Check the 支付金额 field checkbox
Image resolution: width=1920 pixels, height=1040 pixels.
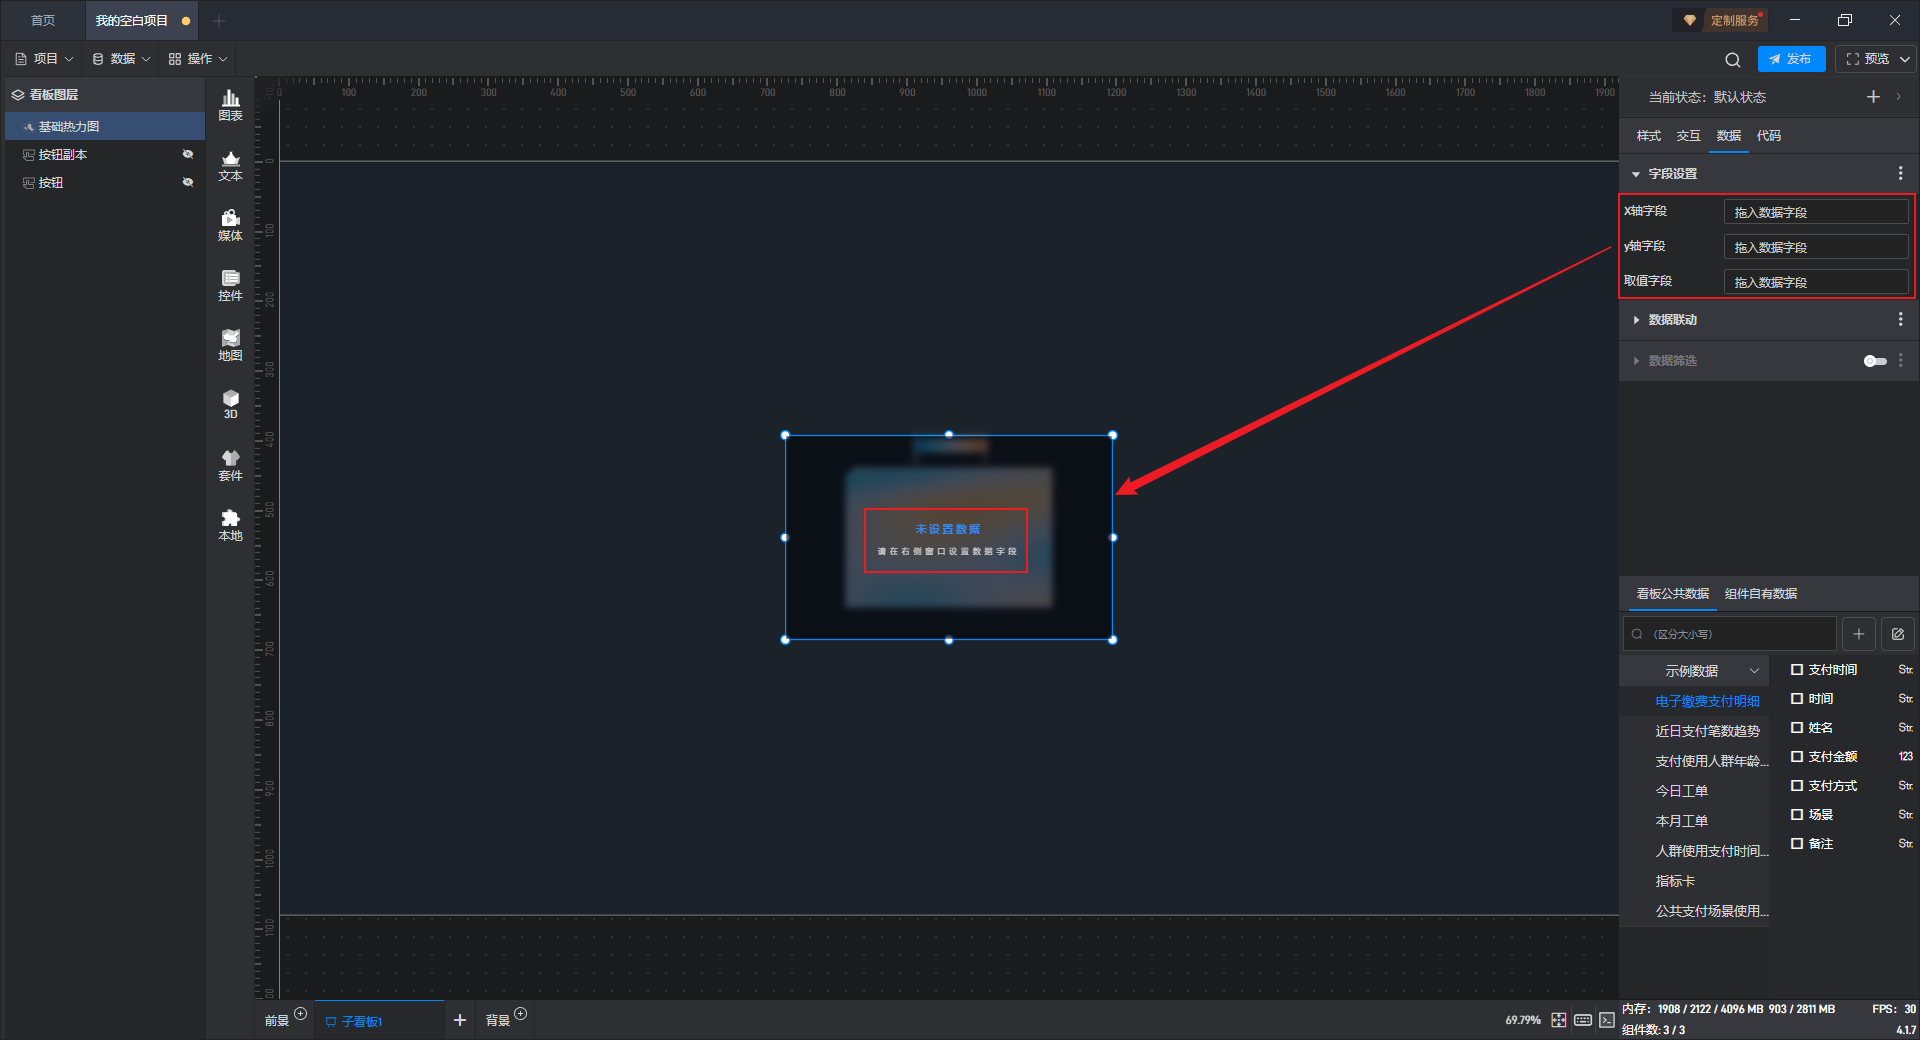[1797, 757]
